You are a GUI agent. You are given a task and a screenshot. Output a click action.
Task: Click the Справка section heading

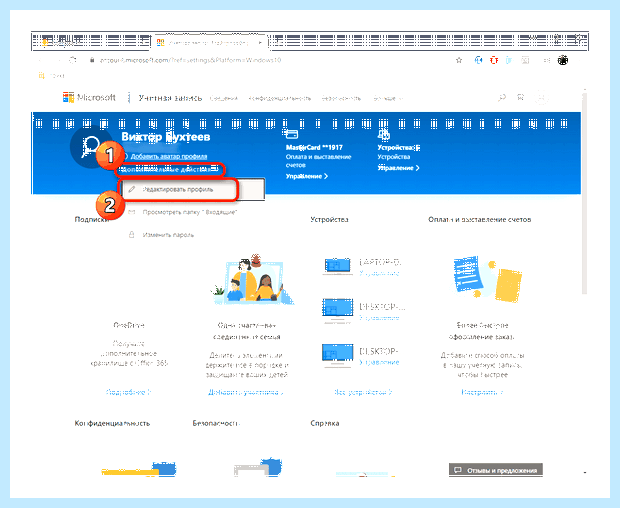pos(325,423)
